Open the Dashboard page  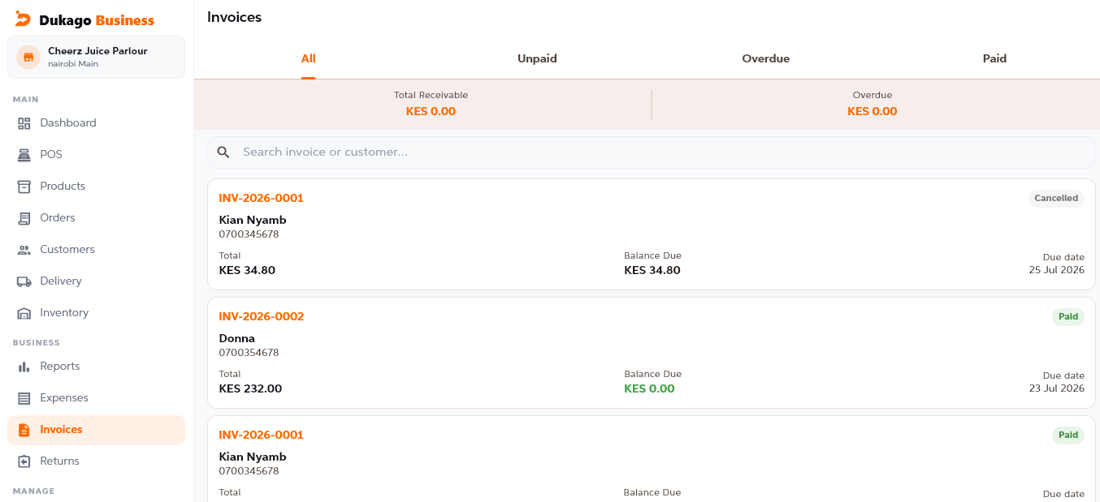(x=96, y=123)
